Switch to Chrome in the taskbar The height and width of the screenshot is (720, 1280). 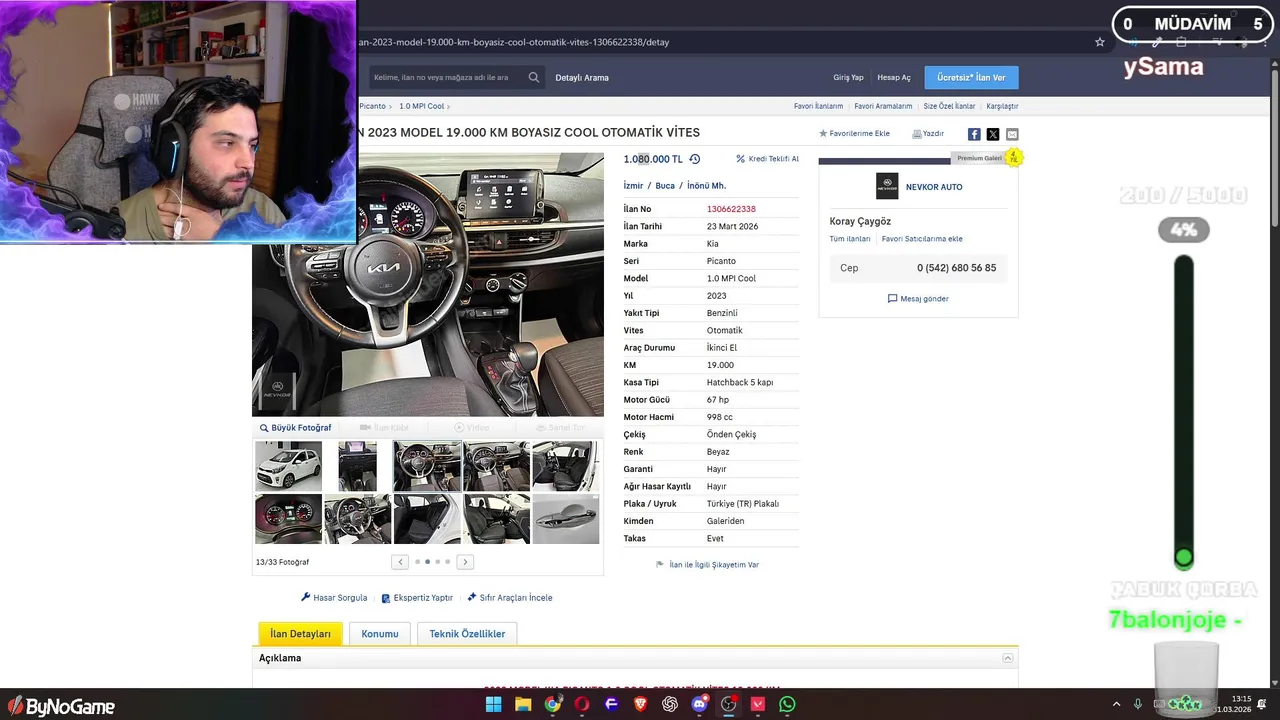coord(552,704)
